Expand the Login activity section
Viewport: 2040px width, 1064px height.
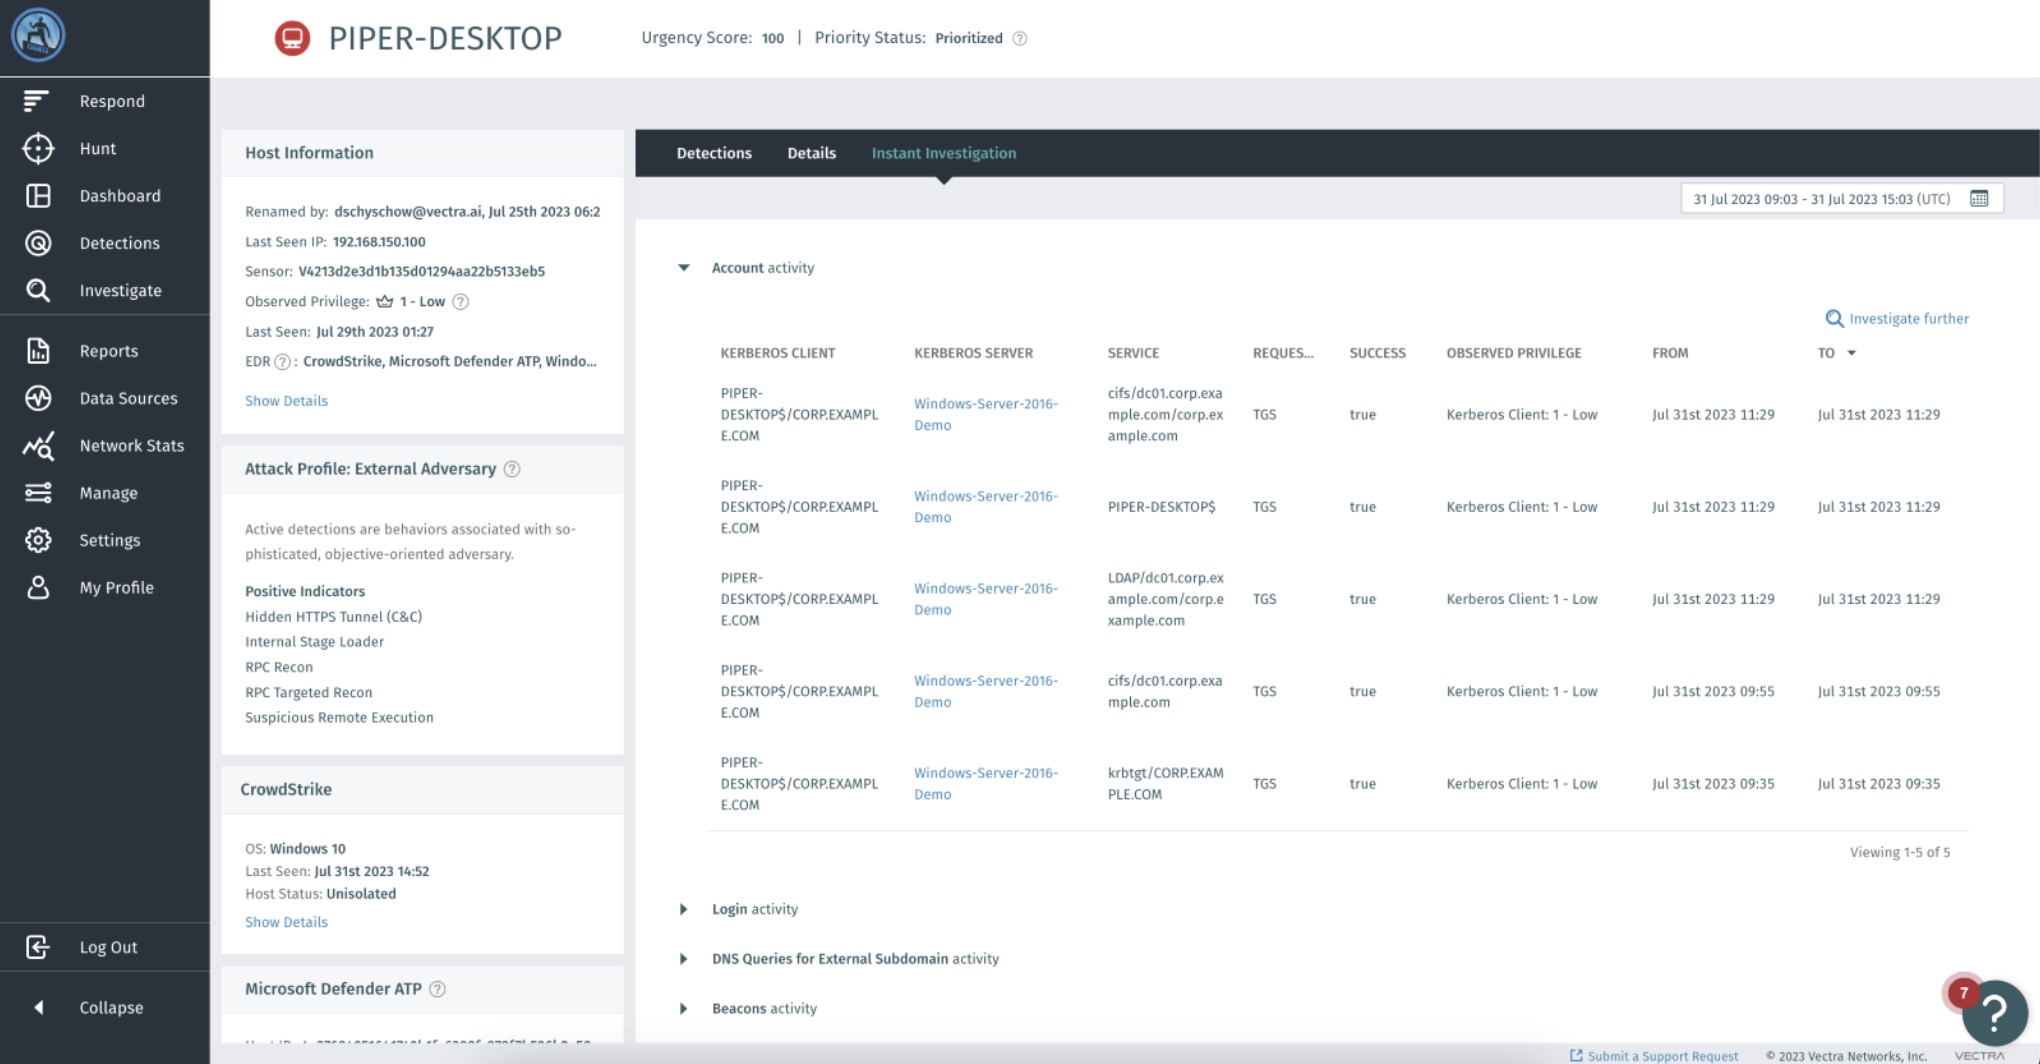coord(684,909)
